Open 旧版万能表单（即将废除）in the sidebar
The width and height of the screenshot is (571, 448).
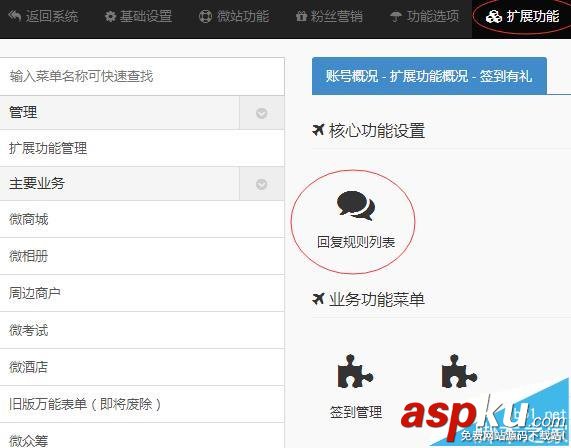(142, 404)
